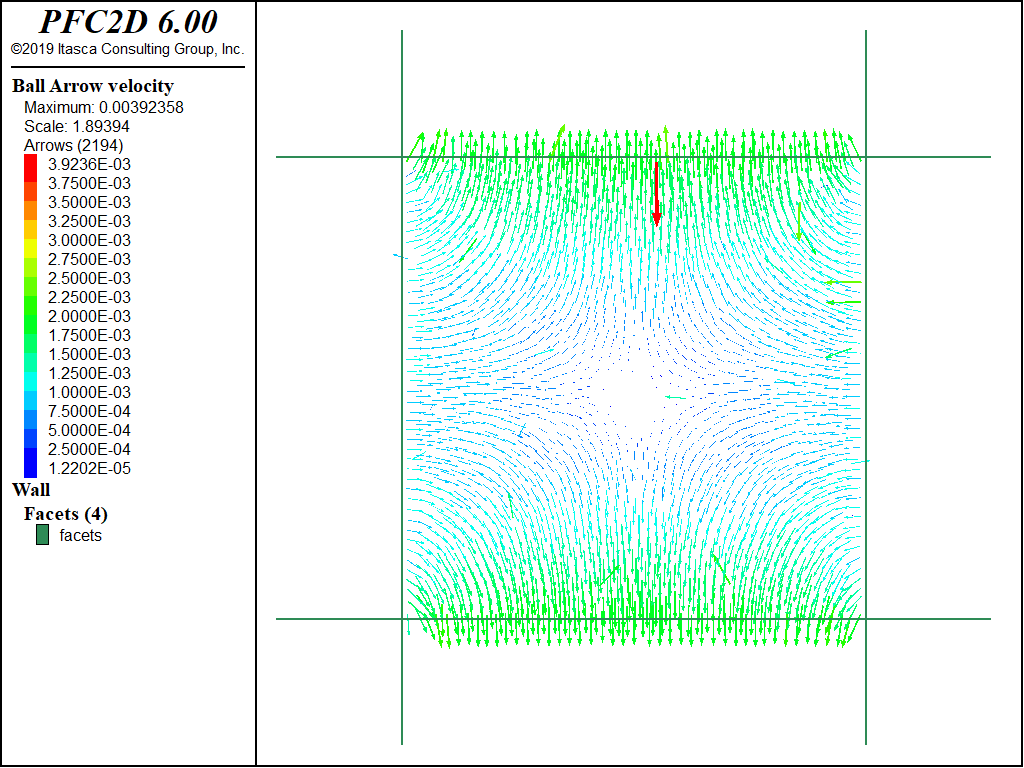Select the Itasca Consulting Group copyright line
1024x768 pixels.
(127, 50)
